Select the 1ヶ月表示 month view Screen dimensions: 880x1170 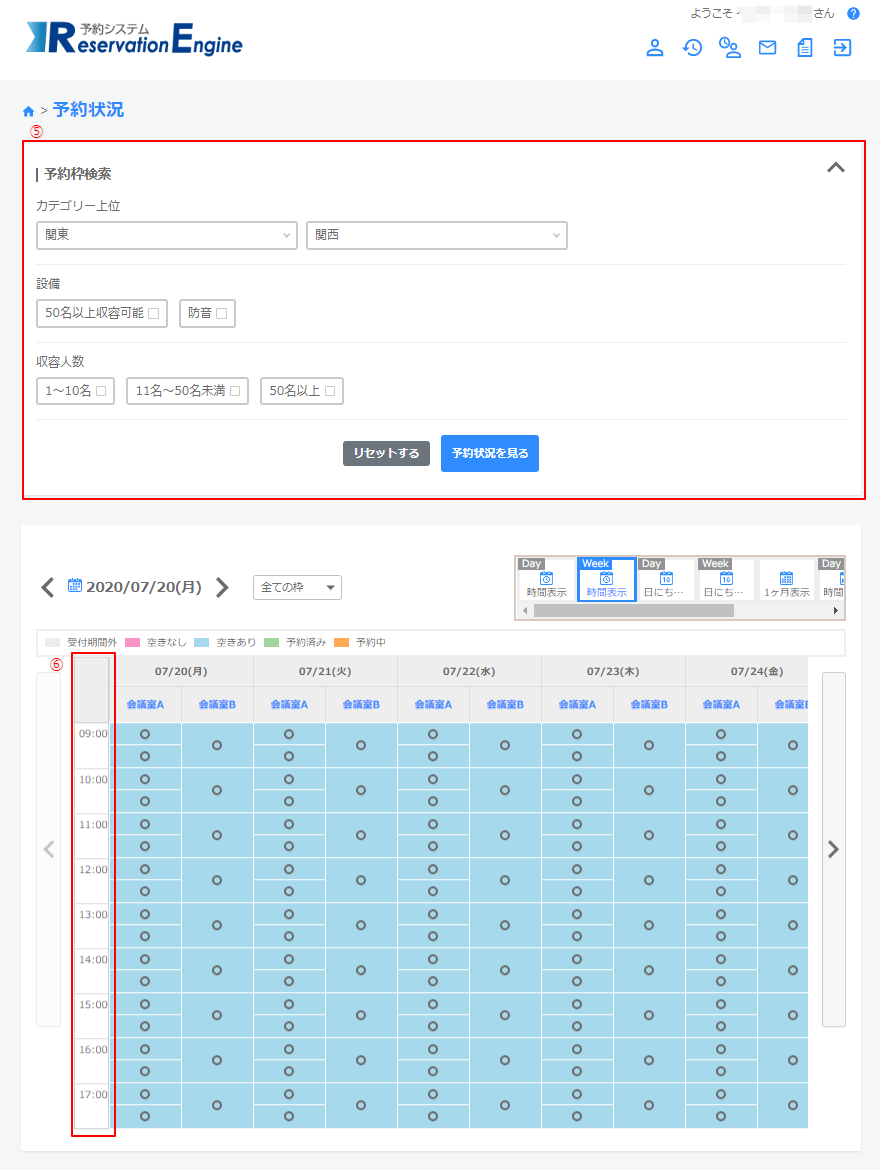[786, 580]
